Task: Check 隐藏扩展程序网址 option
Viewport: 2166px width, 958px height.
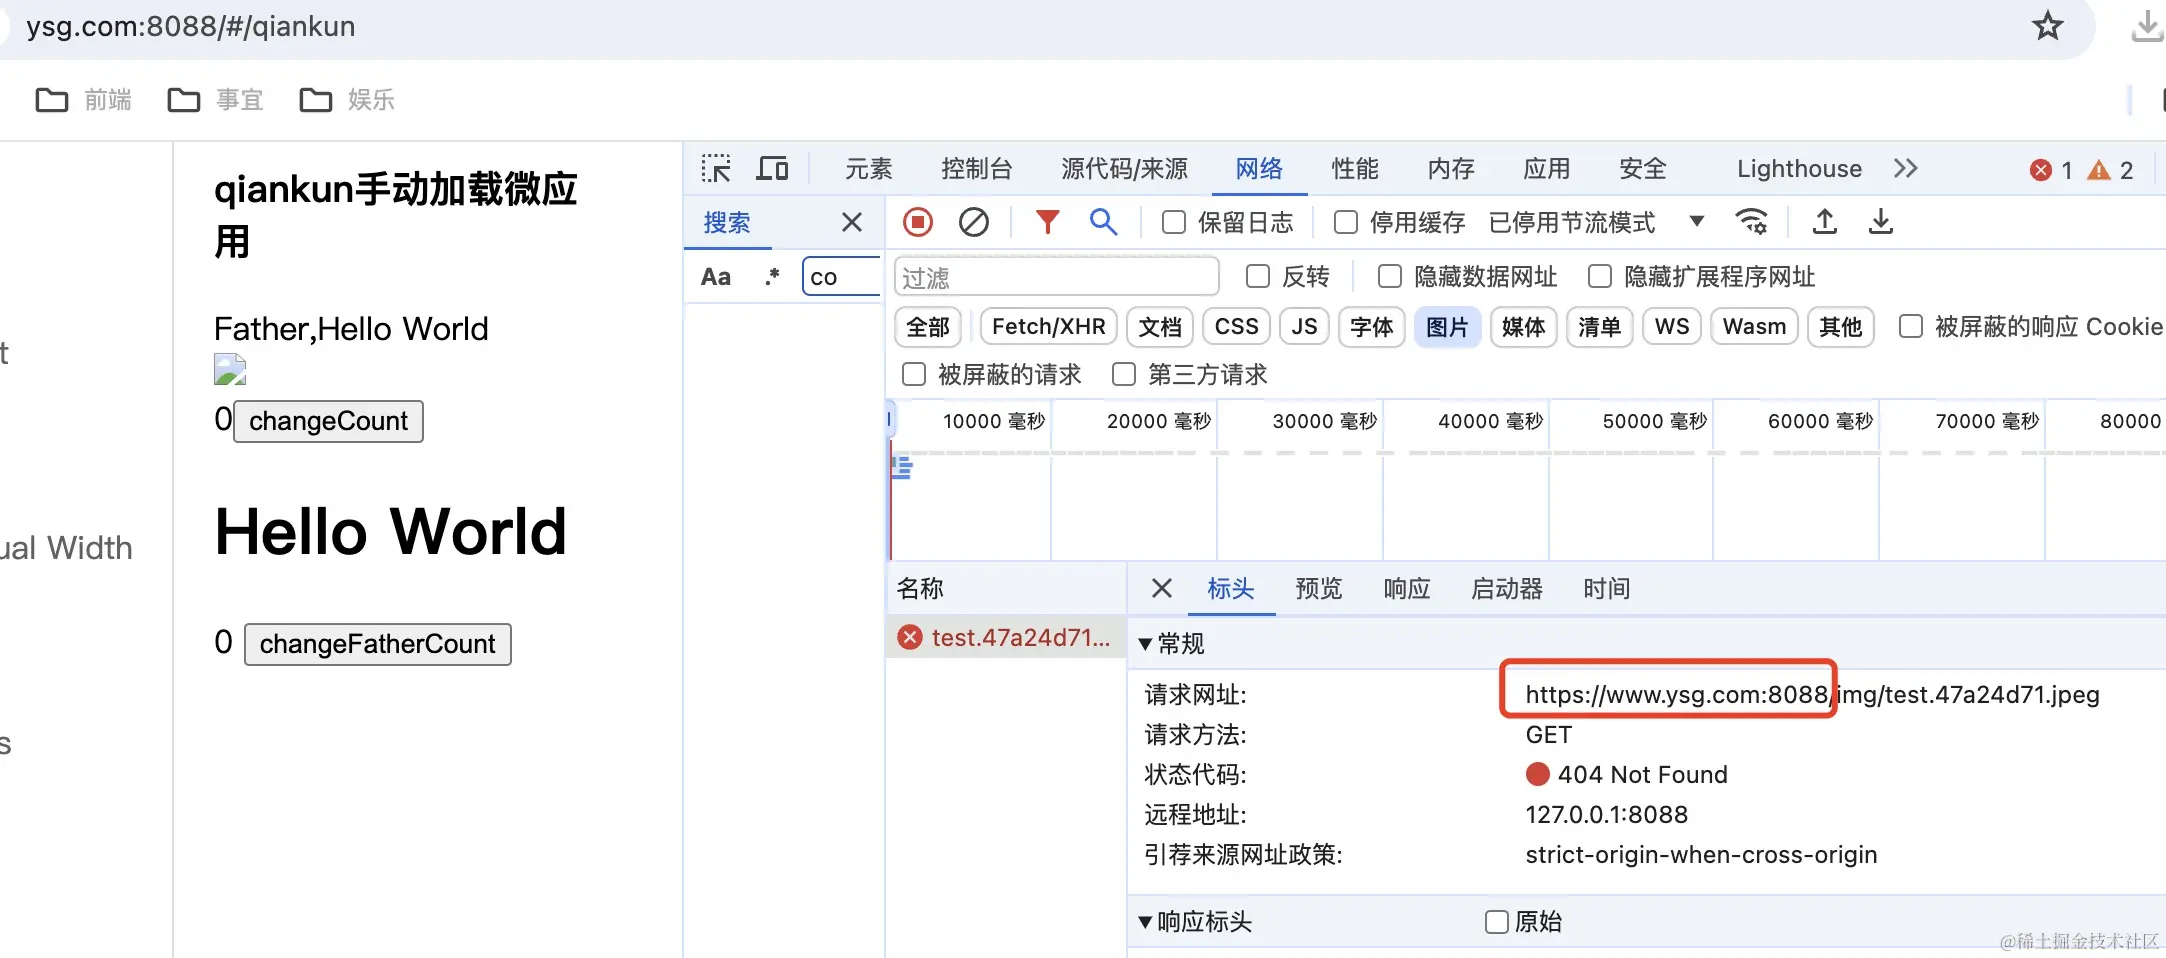Action: [x=1600, y=276]
